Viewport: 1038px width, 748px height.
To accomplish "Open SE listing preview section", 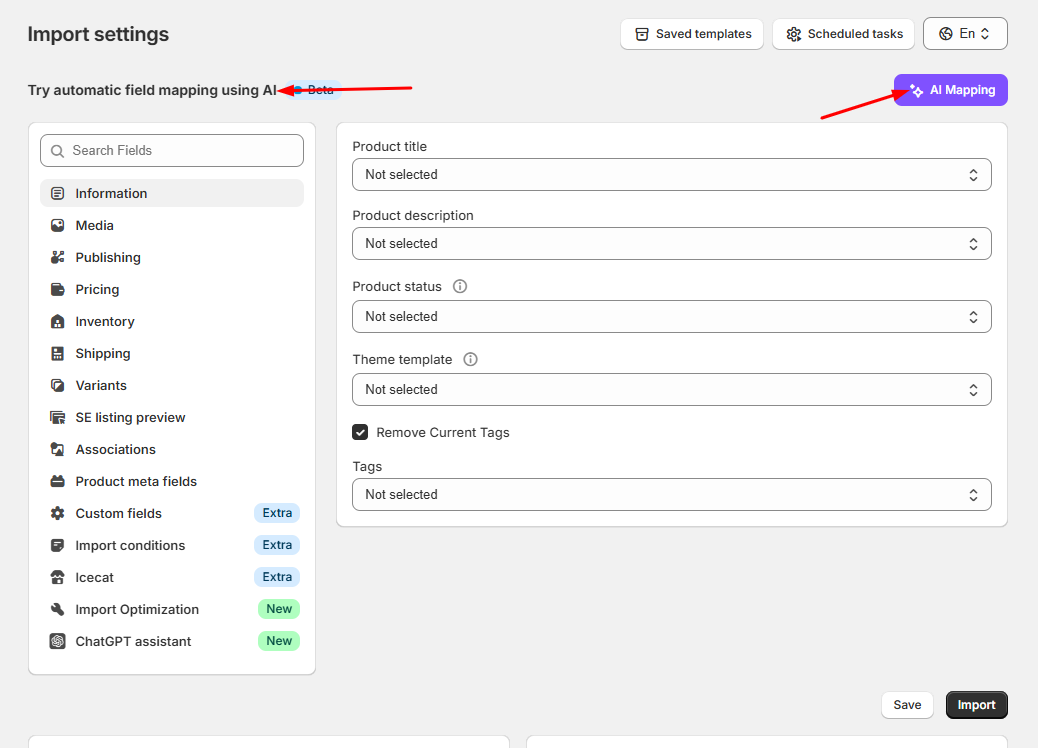I will [172, 418].
